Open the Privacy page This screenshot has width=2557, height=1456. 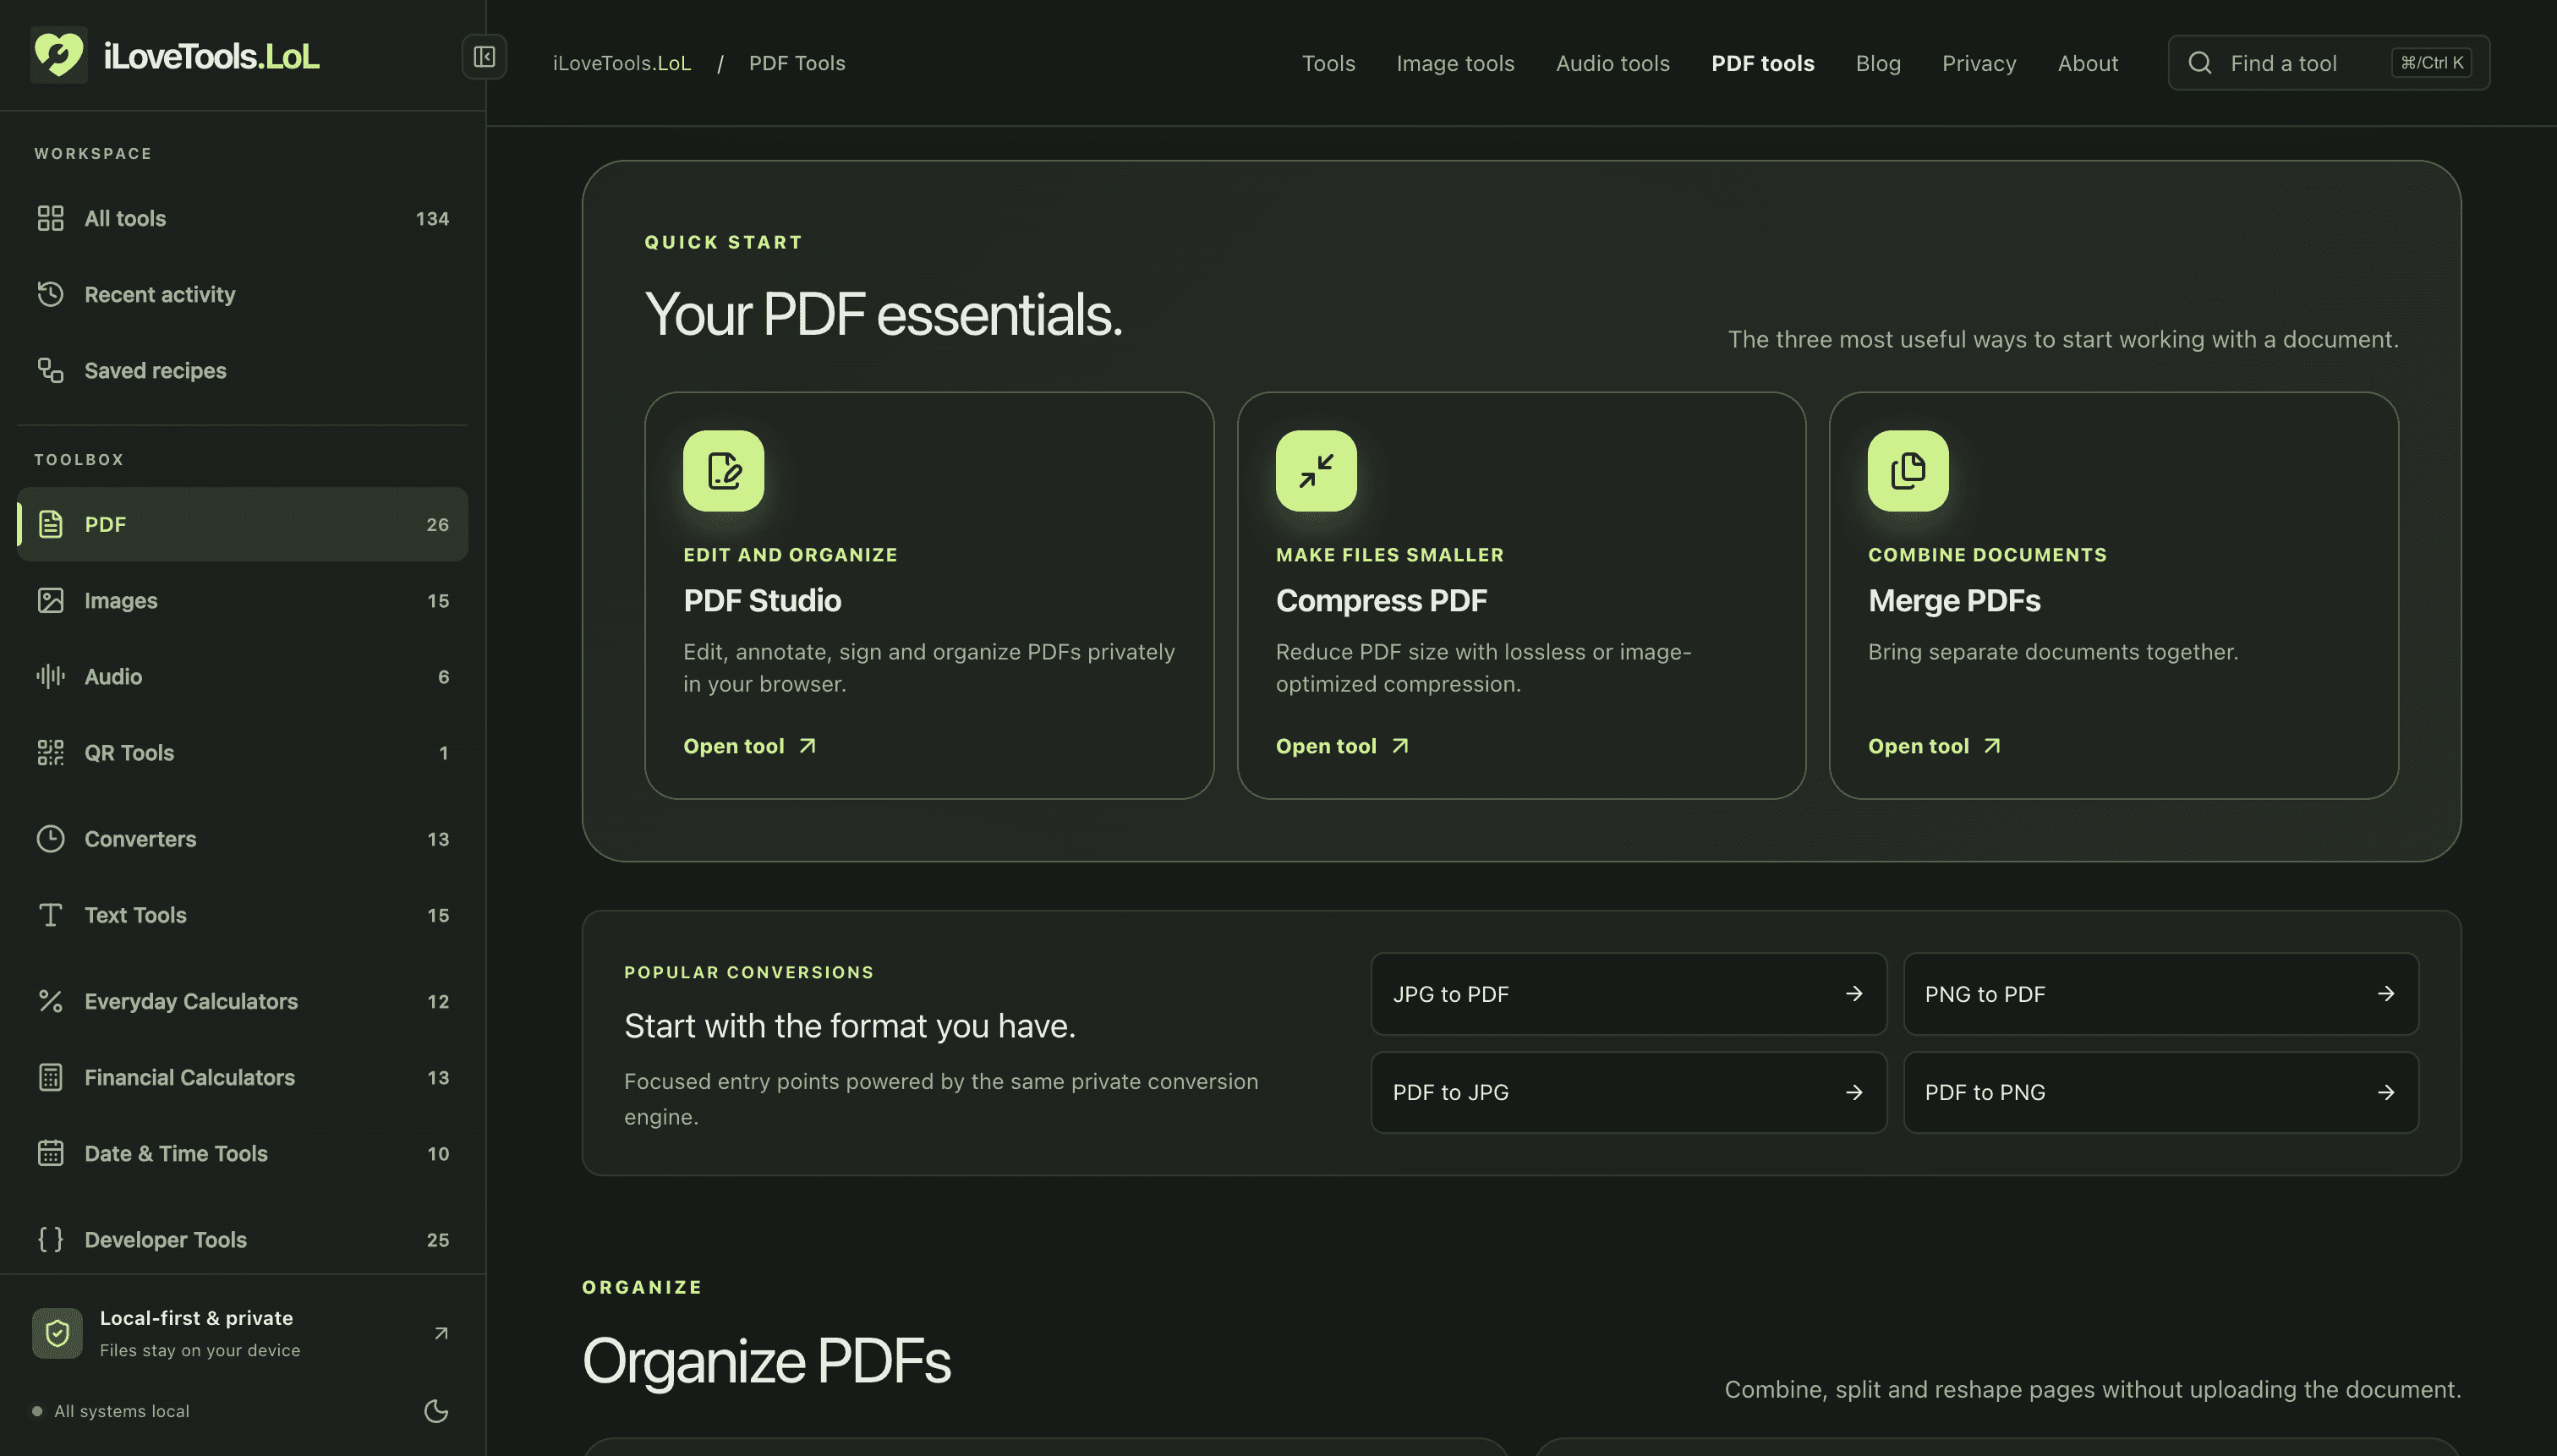pyautogui.click(x=1978, y=63)
